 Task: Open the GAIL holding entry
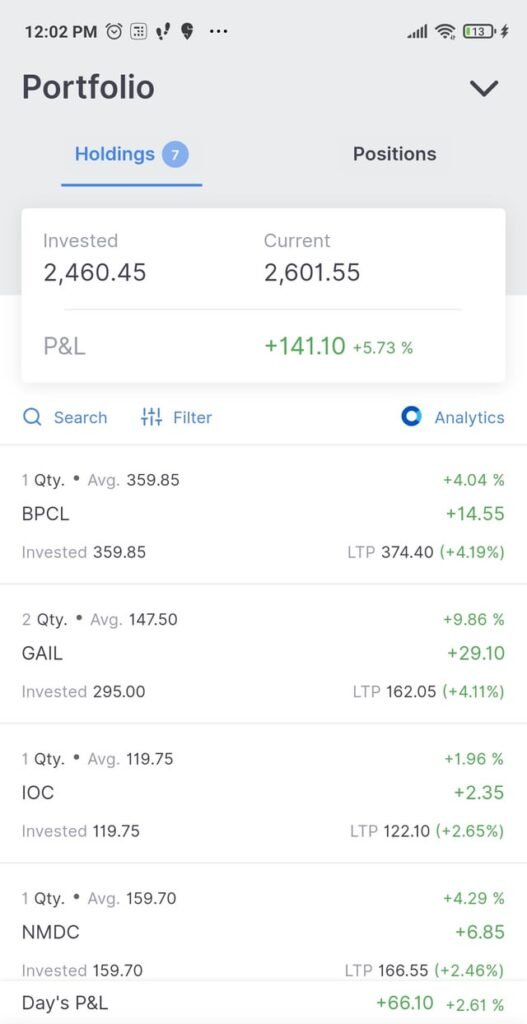click(263, 654)
